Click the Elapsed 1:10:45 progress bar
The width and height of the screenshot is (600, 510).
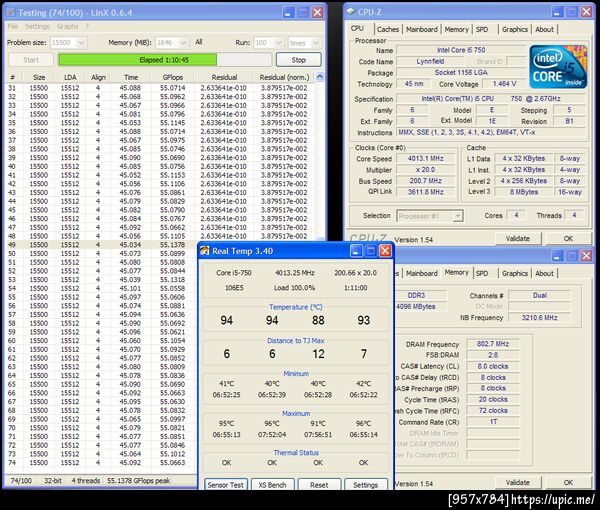(165, 60)
